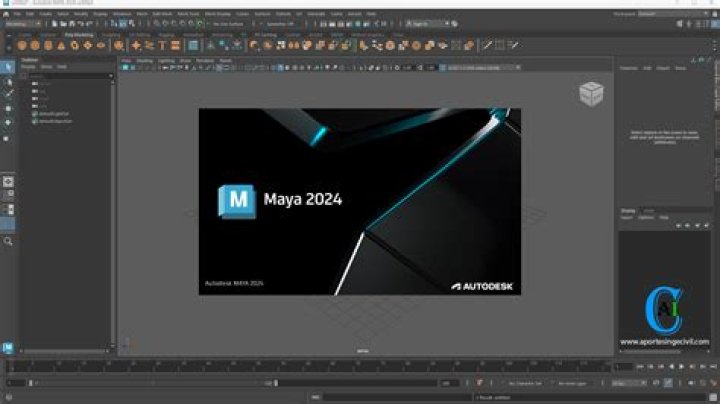This screenshot has width=720, height=404.
Task: Click the Save Scene icon
Action: [72, 24]
